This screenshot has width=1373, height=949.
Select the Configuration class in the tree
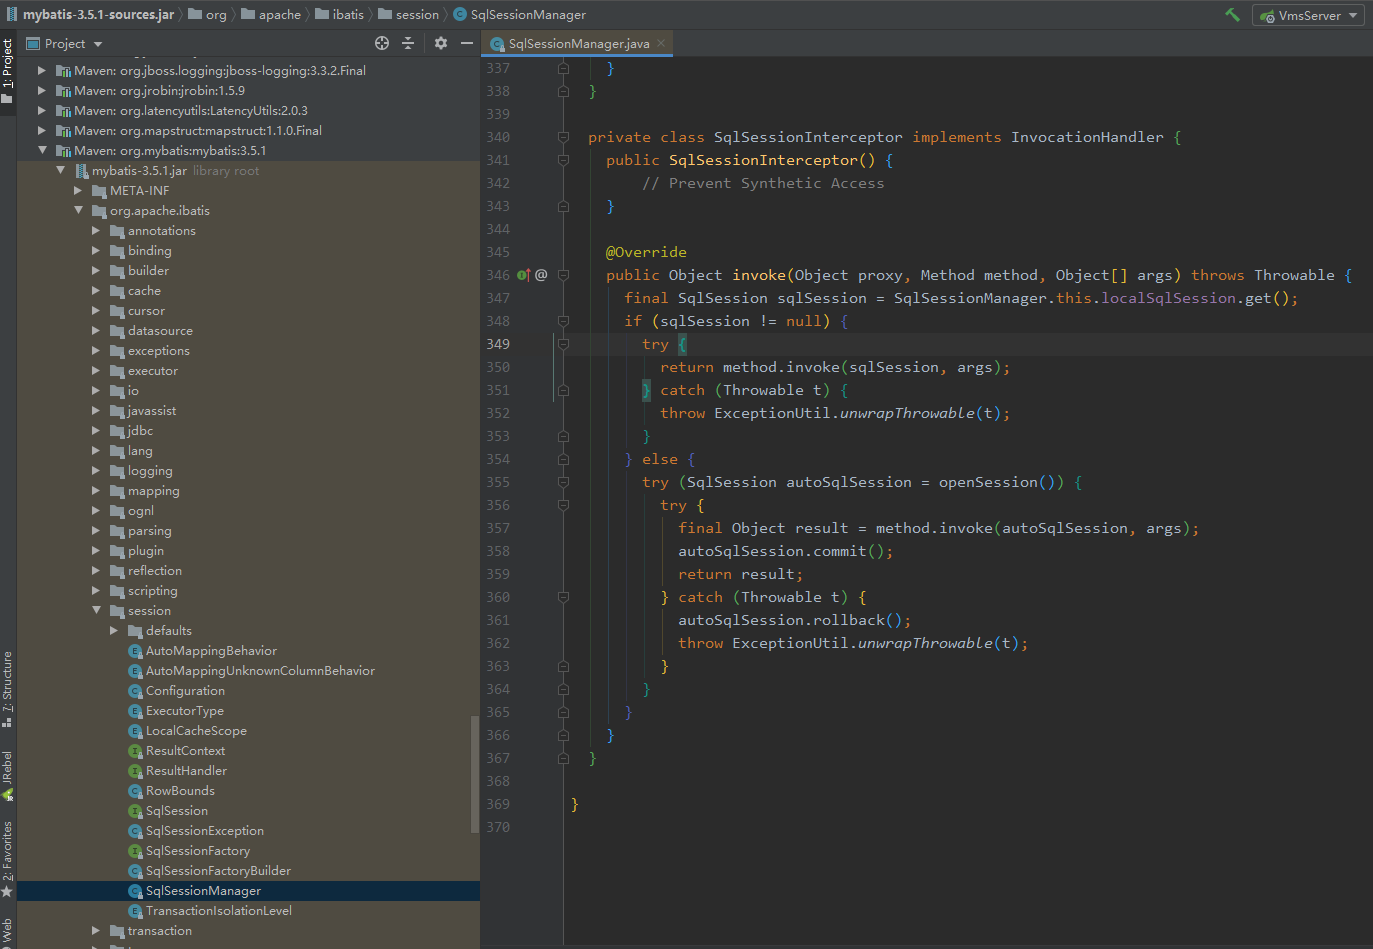[x=185, y=691]
